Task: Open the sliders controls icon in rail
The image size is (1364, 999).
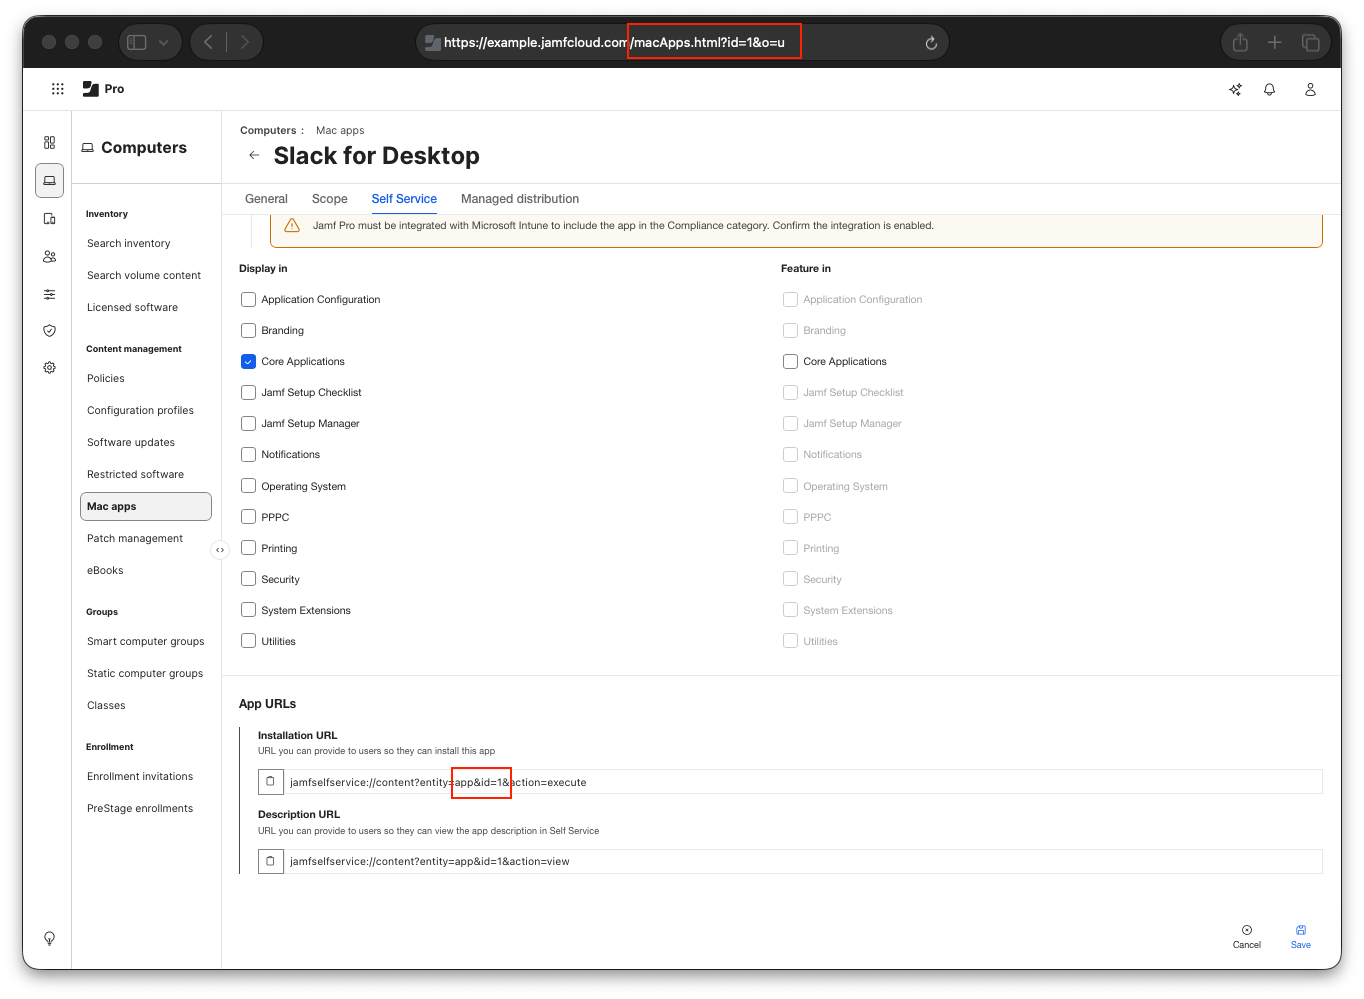Action: (49, 294)
